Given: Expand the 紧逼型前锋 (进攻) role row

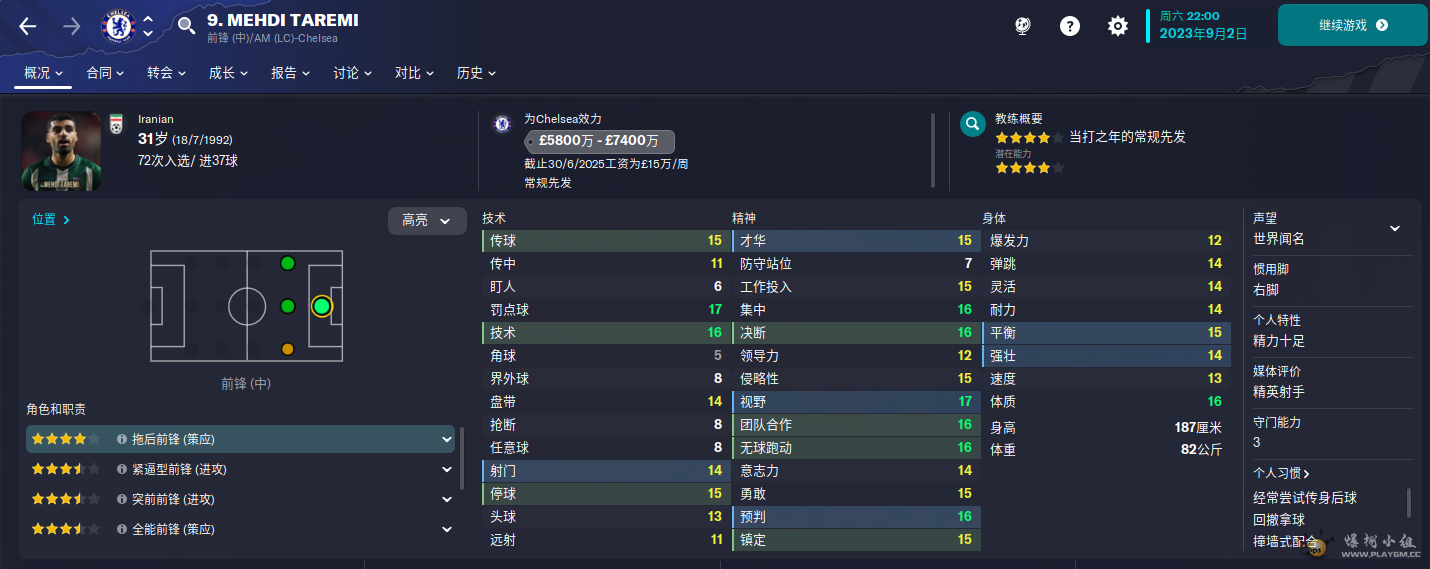Looking at the screenshot, I should click(x=446, y=469).
